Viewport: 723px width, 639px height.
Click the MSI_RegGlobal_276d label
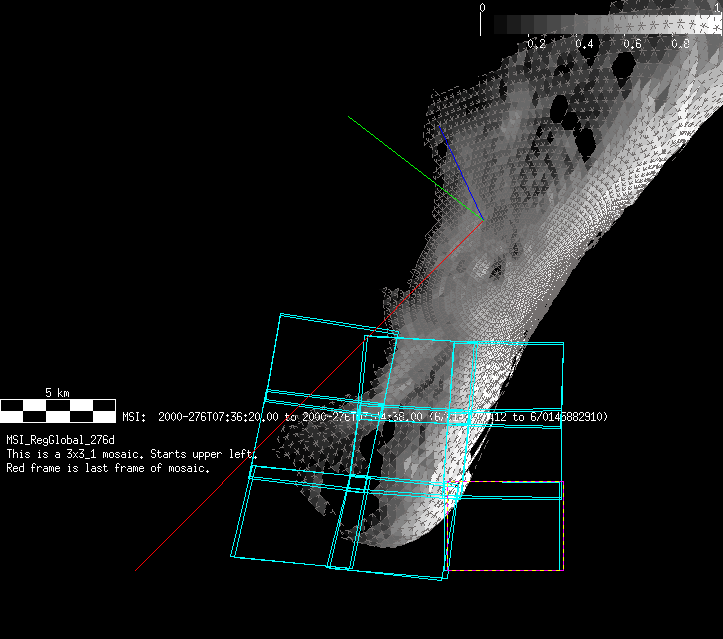(x=61, y=440)
